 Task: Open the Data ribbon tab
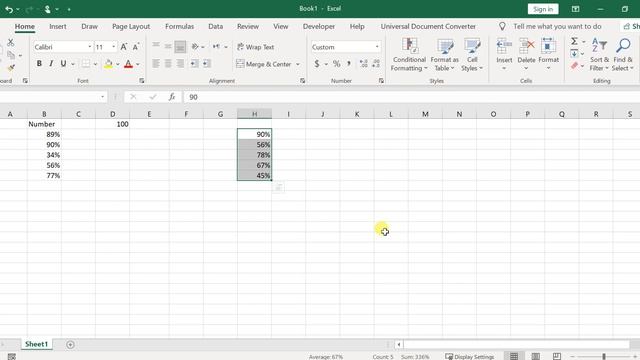click(x=216, y=26)
